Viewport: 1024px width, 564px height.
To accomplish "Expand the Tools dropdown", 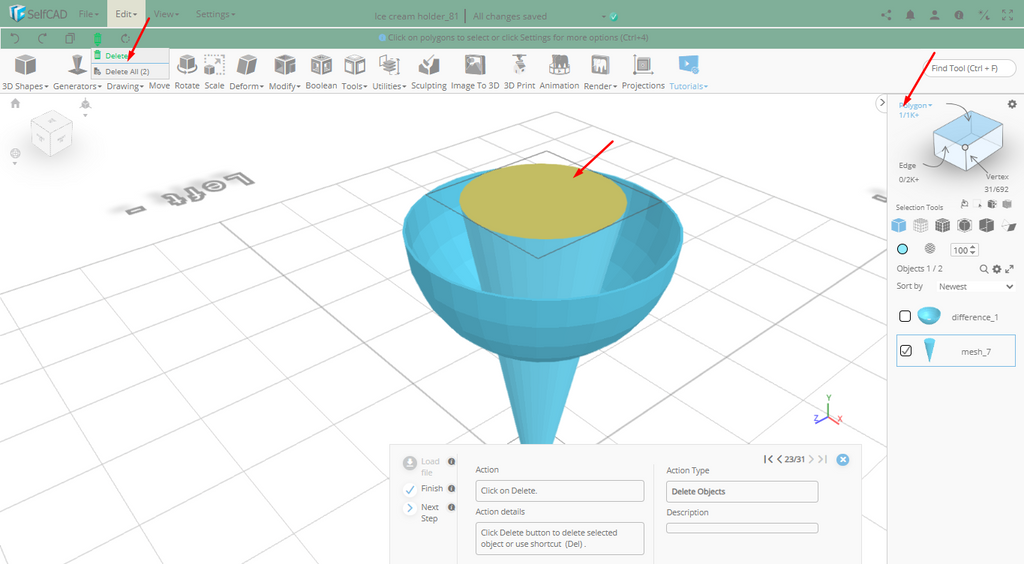I will coord(354,86).
